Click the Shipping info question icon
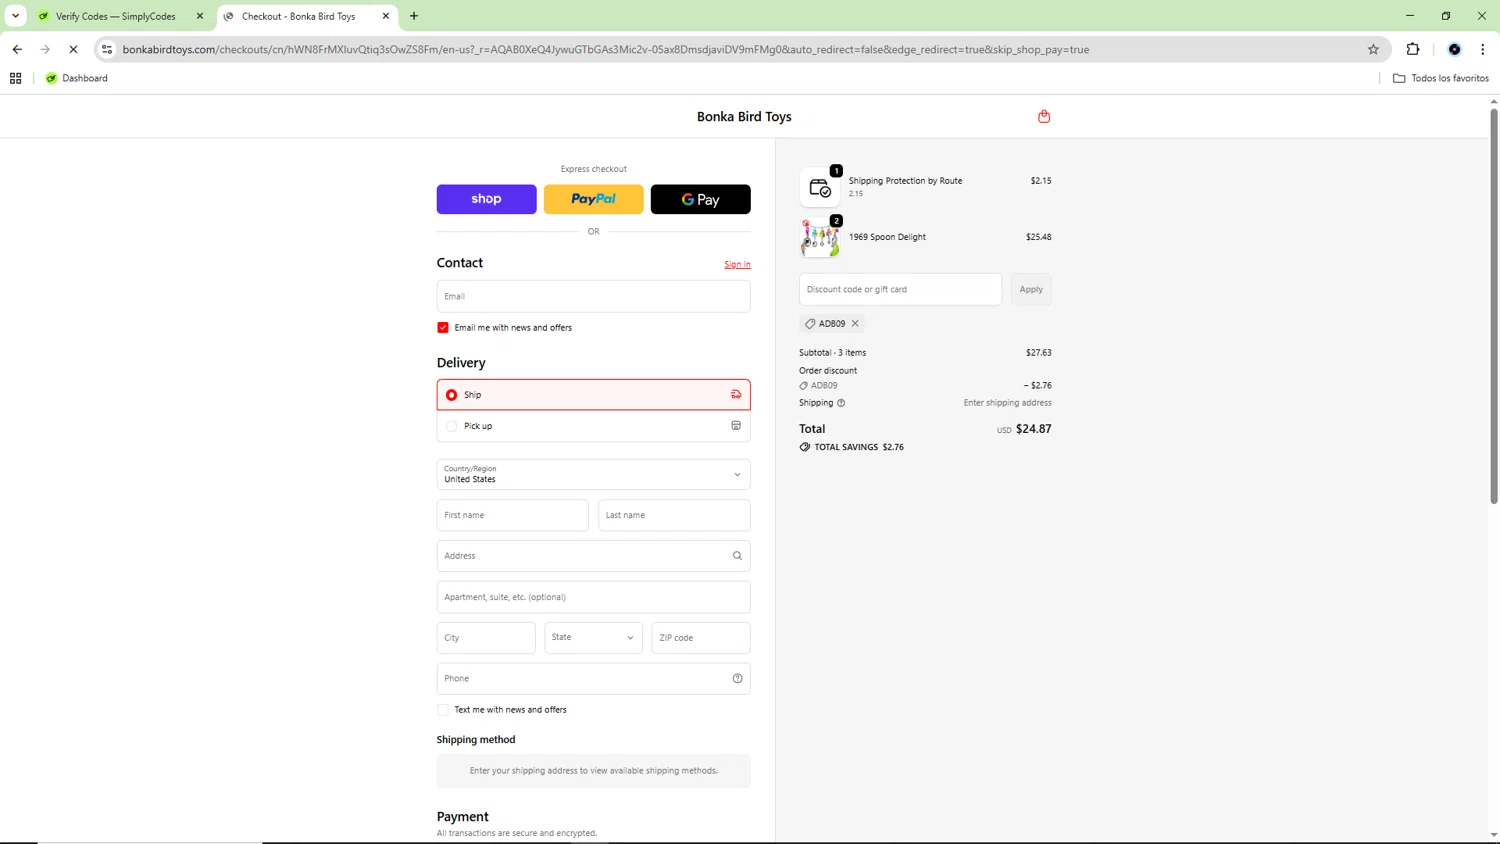 (841, 403)
